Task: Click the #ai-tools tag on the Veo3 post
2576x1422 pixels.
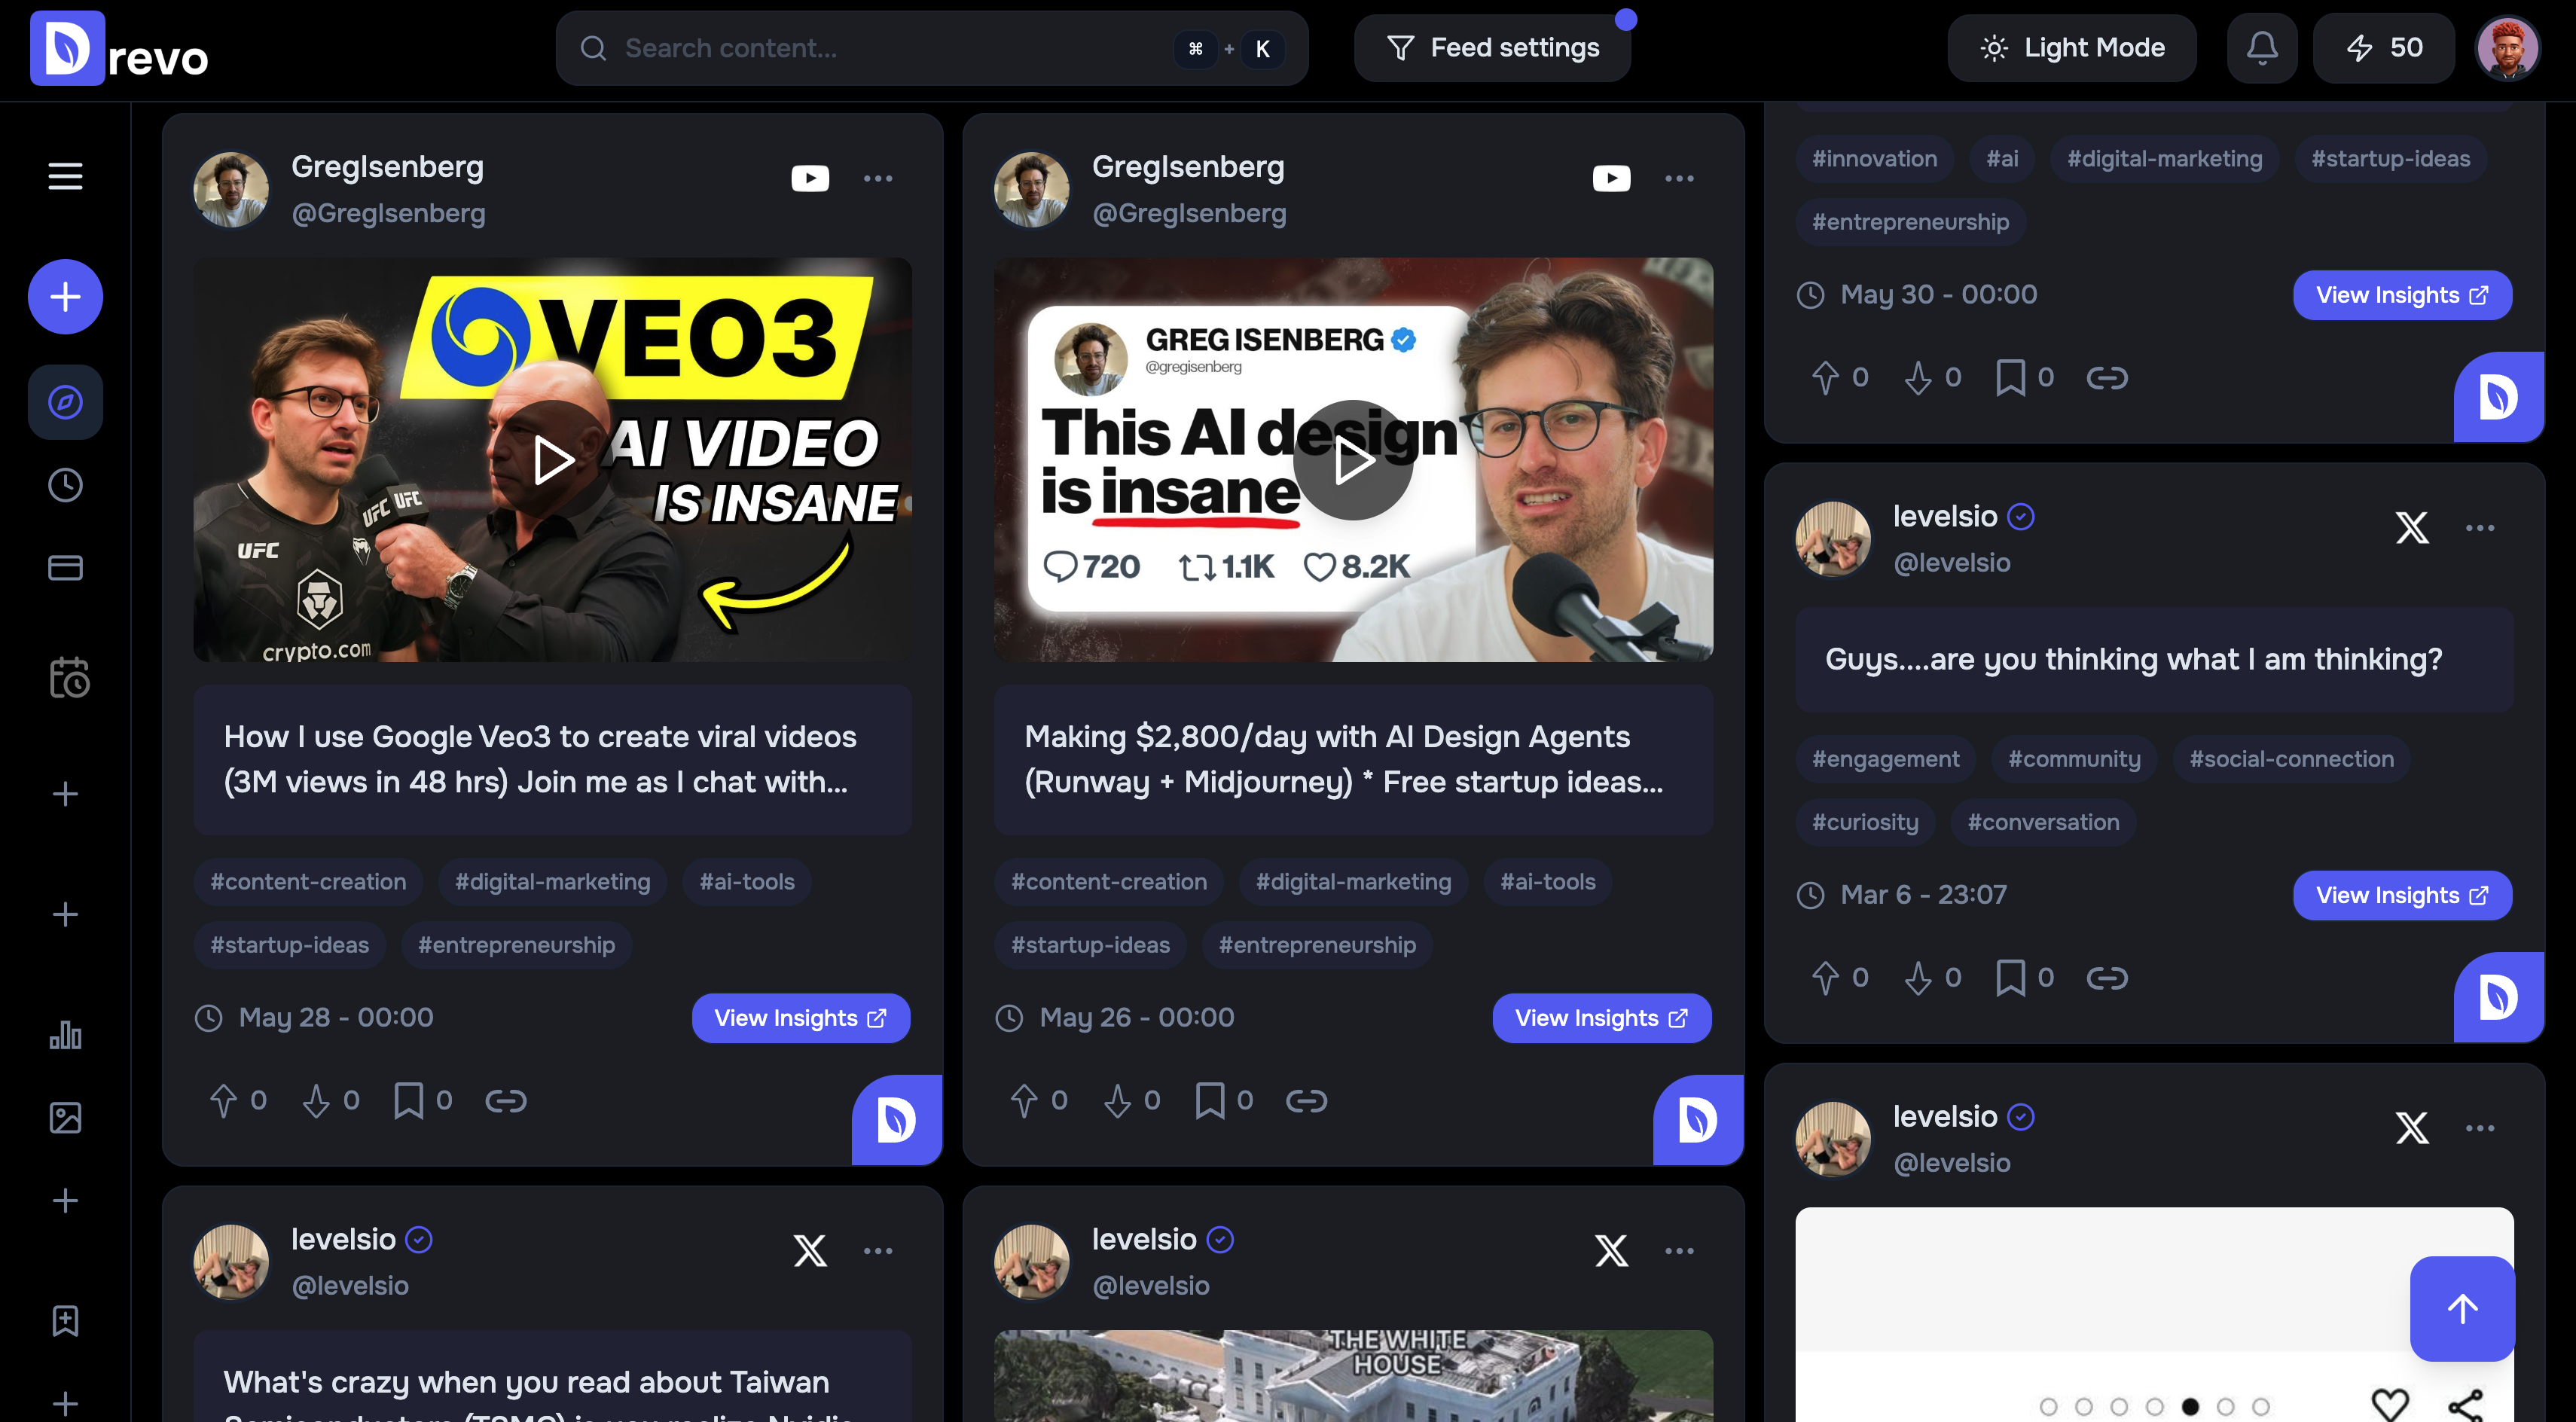Action: click(746, 881)
